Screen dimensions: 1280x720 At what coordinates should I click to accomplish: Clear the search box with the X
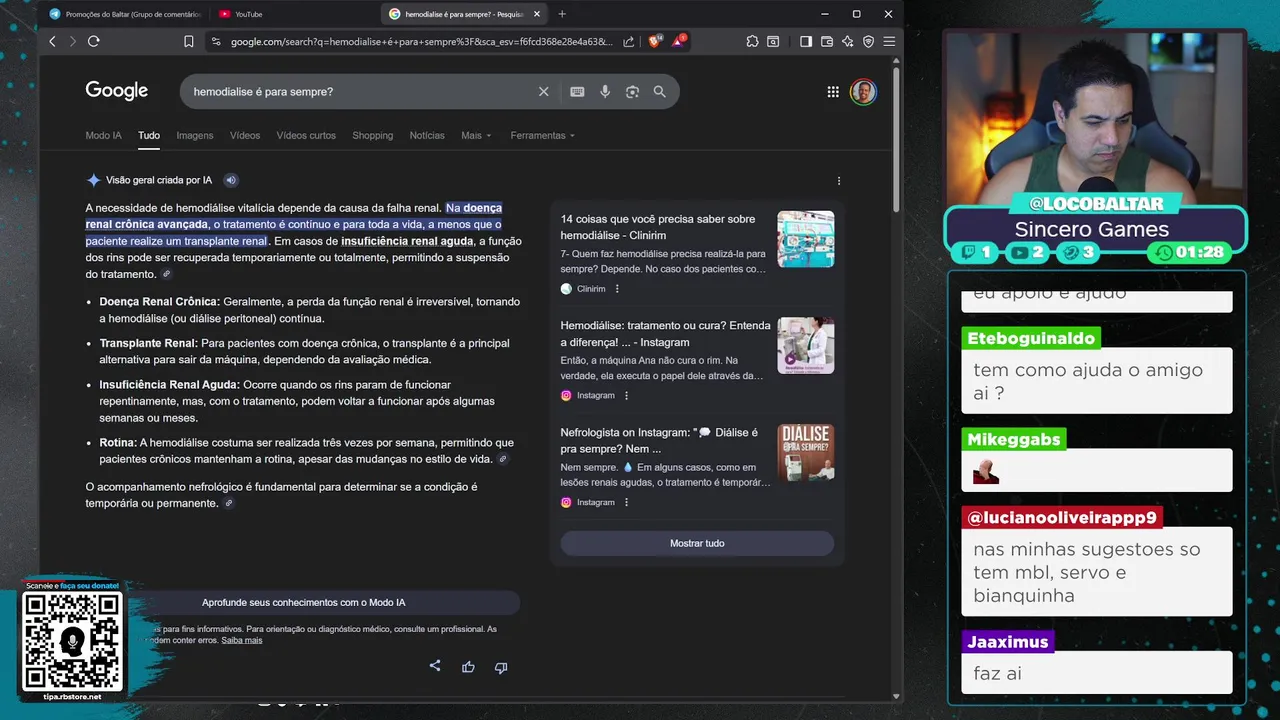point(544,91)
